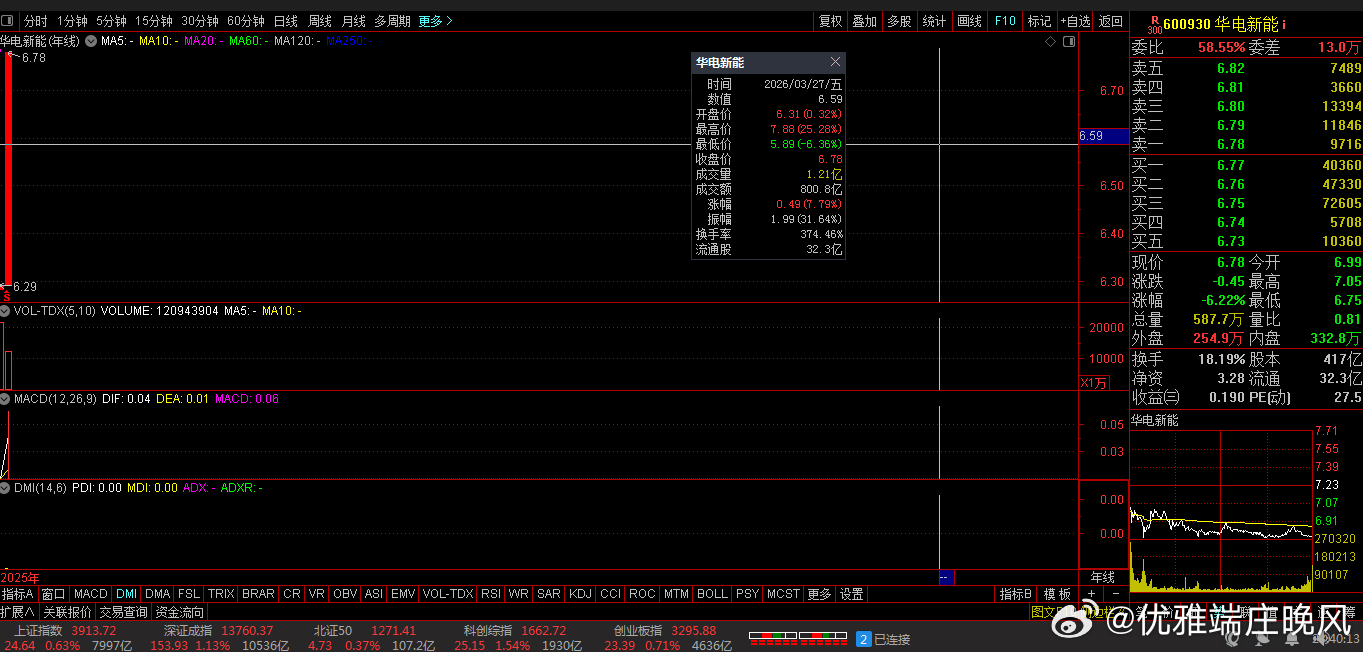Select the 1分钟 period

point(72,20)
